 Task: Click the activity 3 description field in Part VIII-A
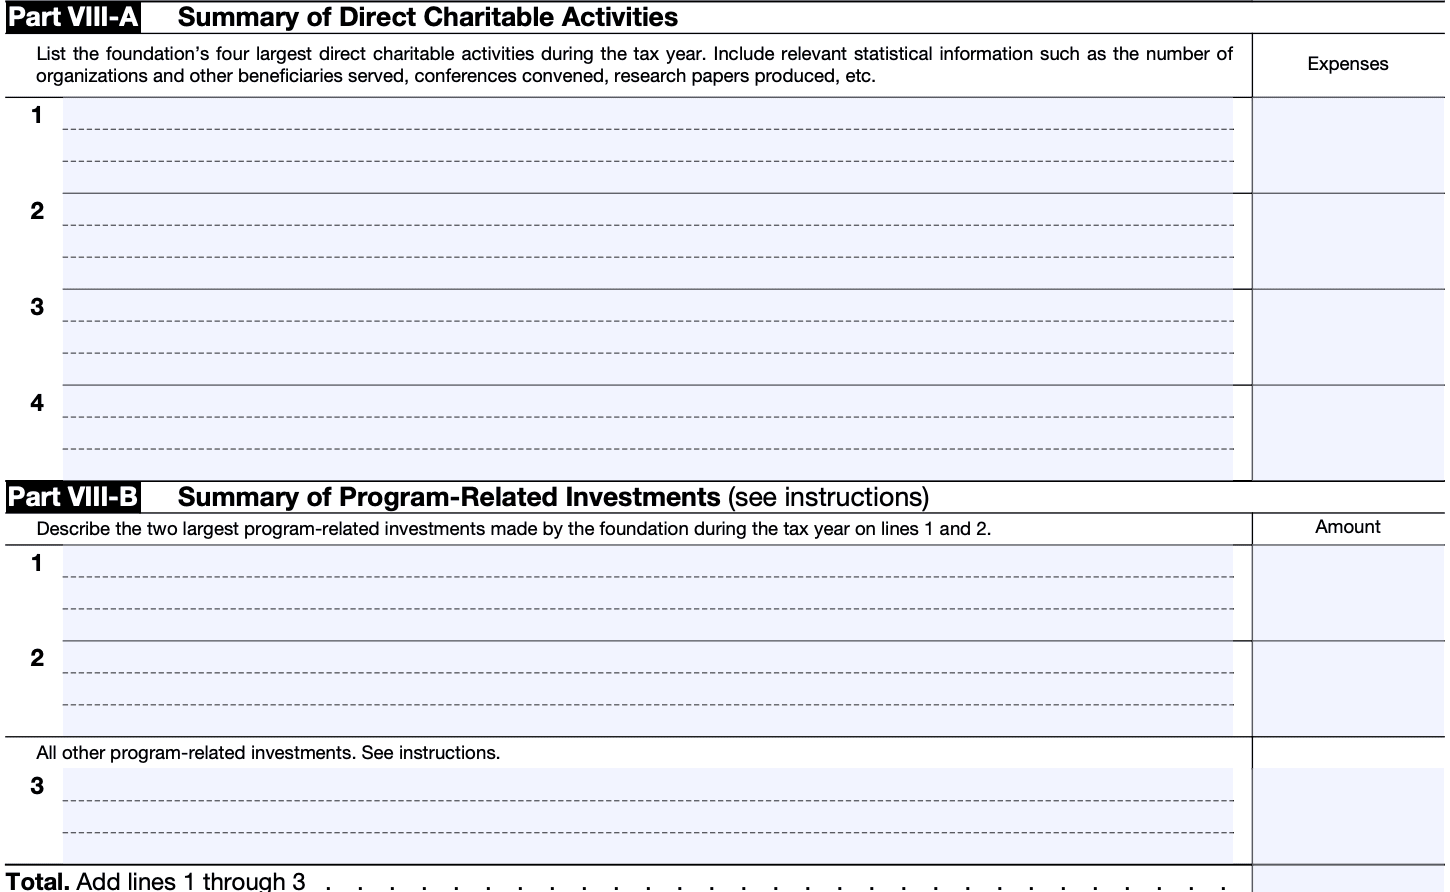coord(648,337)
